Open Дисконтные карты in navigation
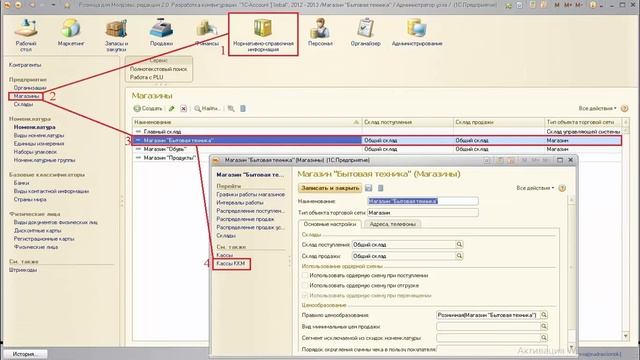Screen dimensions: 640x360 37,231
